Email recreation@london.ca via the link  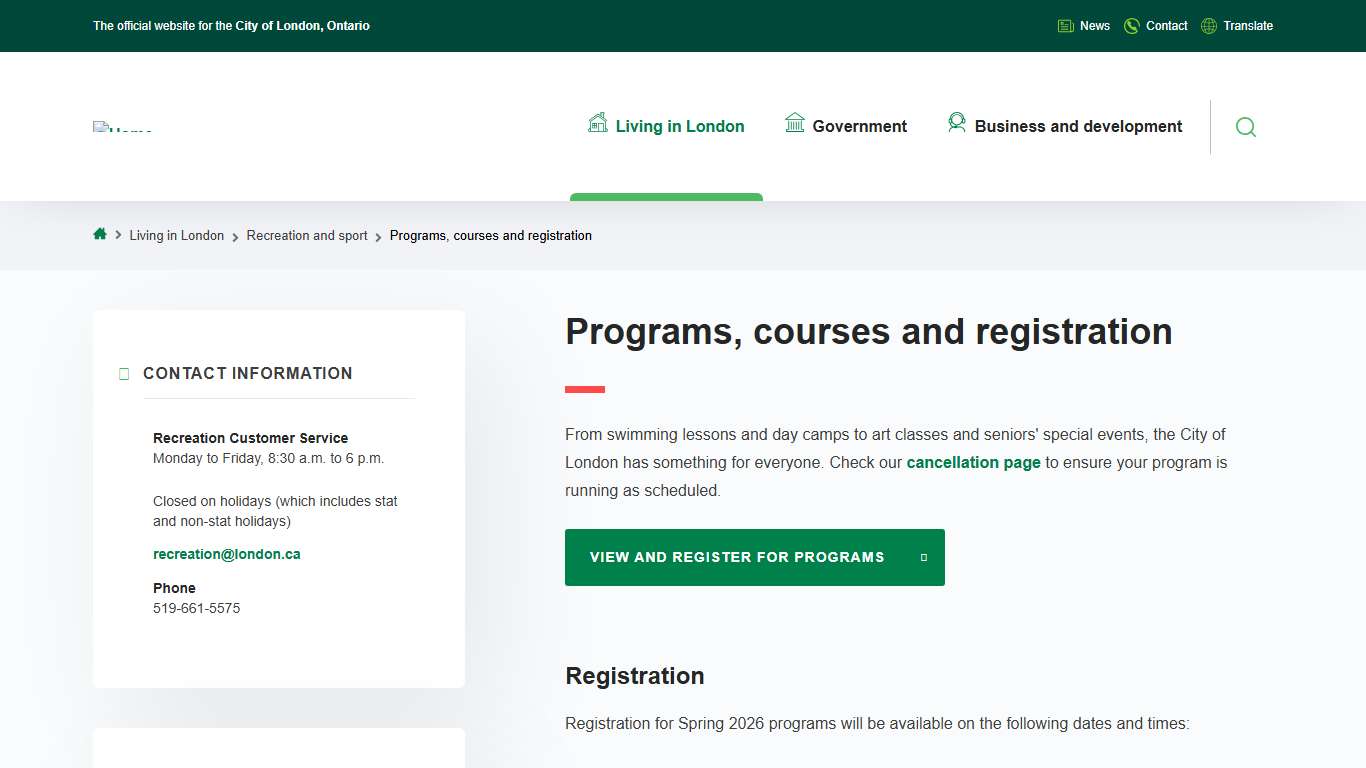226,553
